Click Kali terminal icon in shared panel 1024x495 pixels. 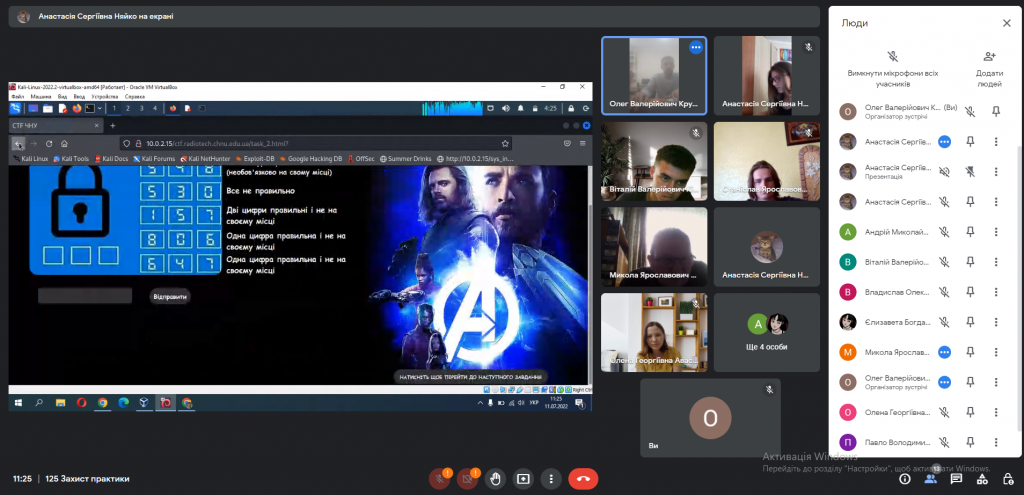pos(91,108)
